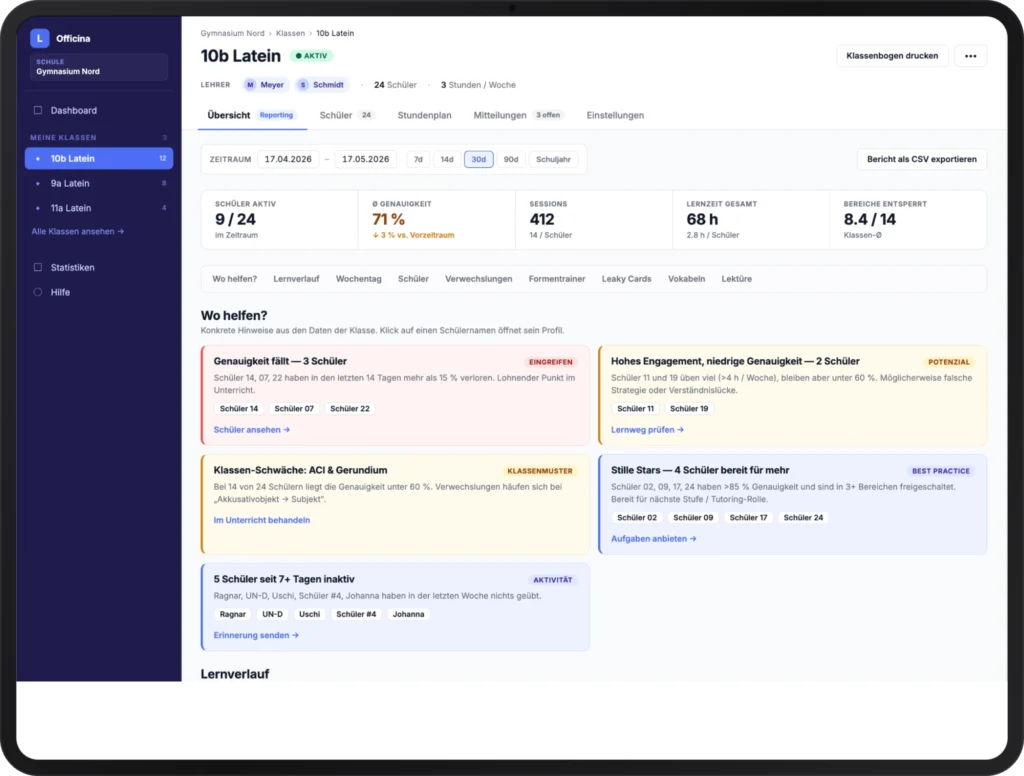Switch to the Stundenplan tab
Image resolution: width=1024 pixels, height=776 pixels.
(424, 116)
